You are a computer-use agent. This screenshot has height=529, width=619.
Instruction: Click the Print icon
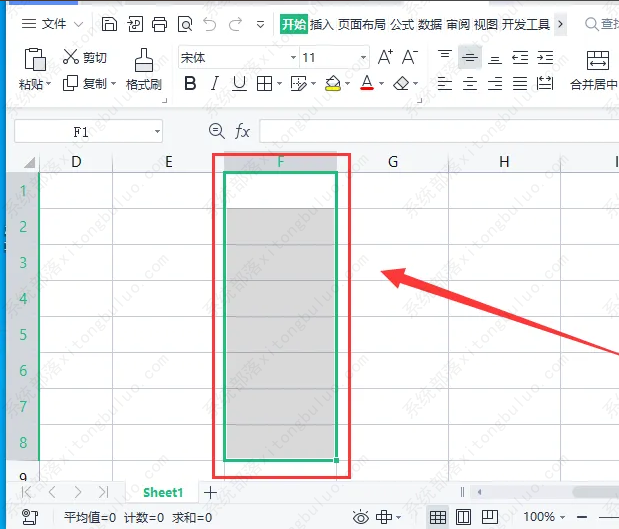point(159,24)
